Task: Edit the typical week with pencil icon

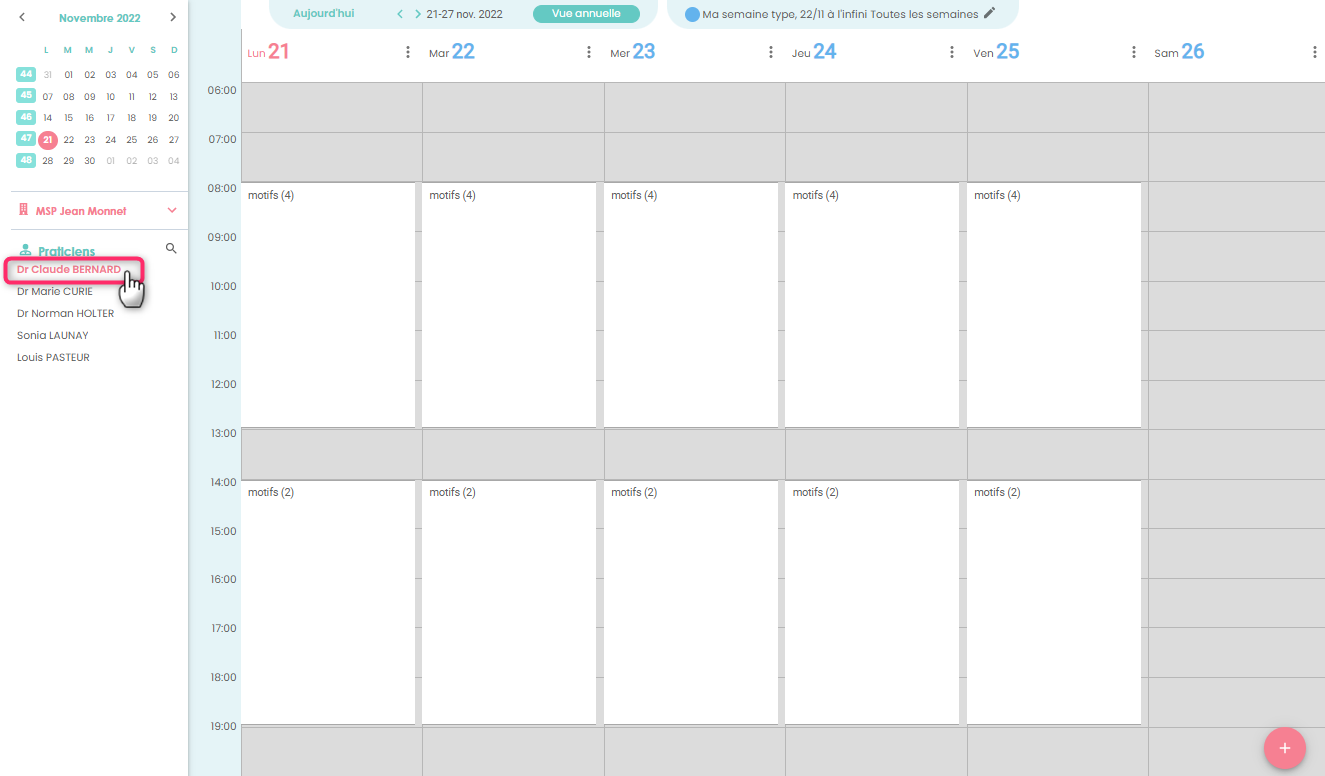Action: click(x=990, y=13)
